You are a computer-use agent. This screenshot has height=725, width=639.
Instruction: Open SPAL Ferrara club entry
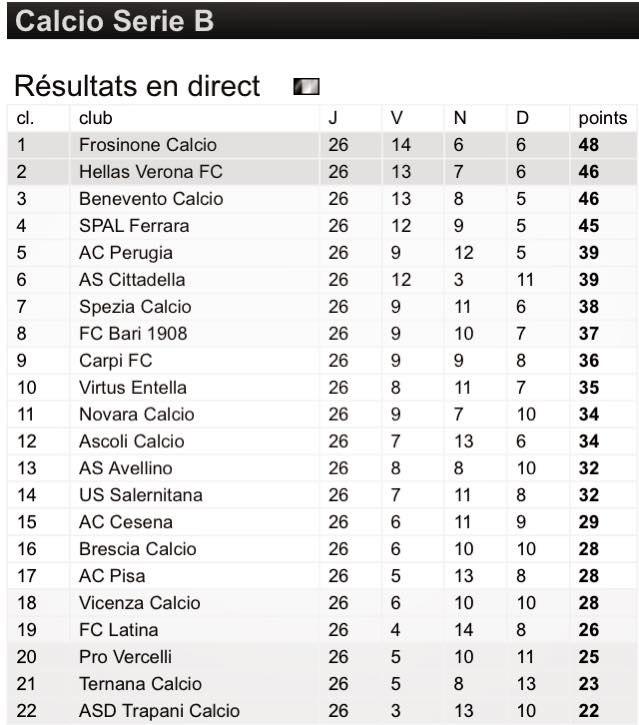tap(134, 226)
